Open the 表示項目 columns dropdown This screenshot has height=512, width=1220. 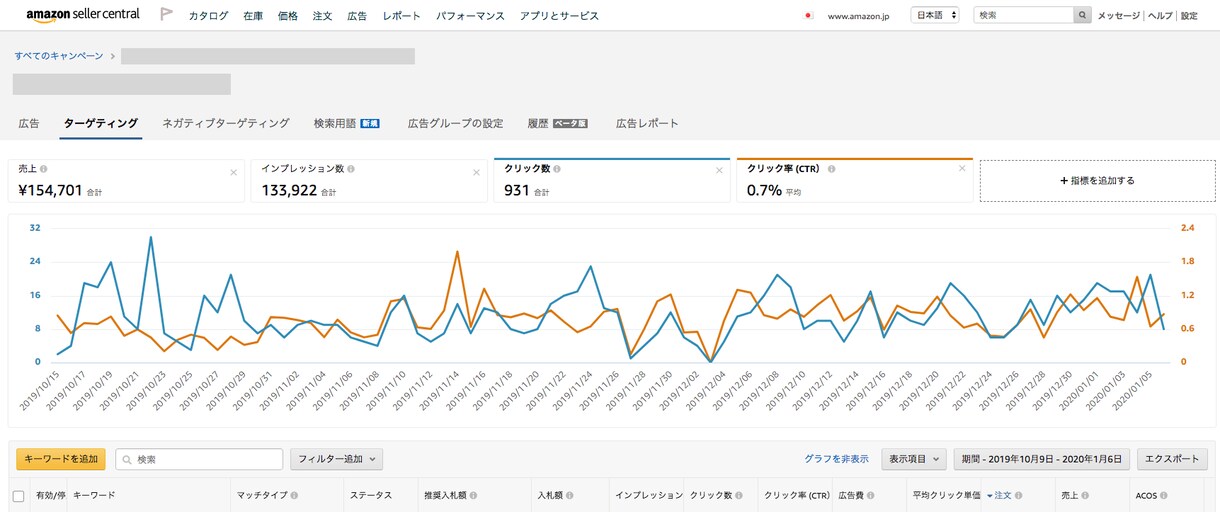[914, 459]
